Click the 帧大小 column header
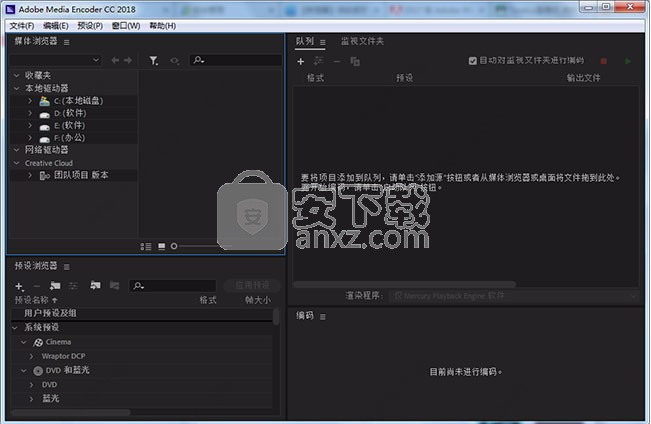651x424 pixels. [257, 300]
